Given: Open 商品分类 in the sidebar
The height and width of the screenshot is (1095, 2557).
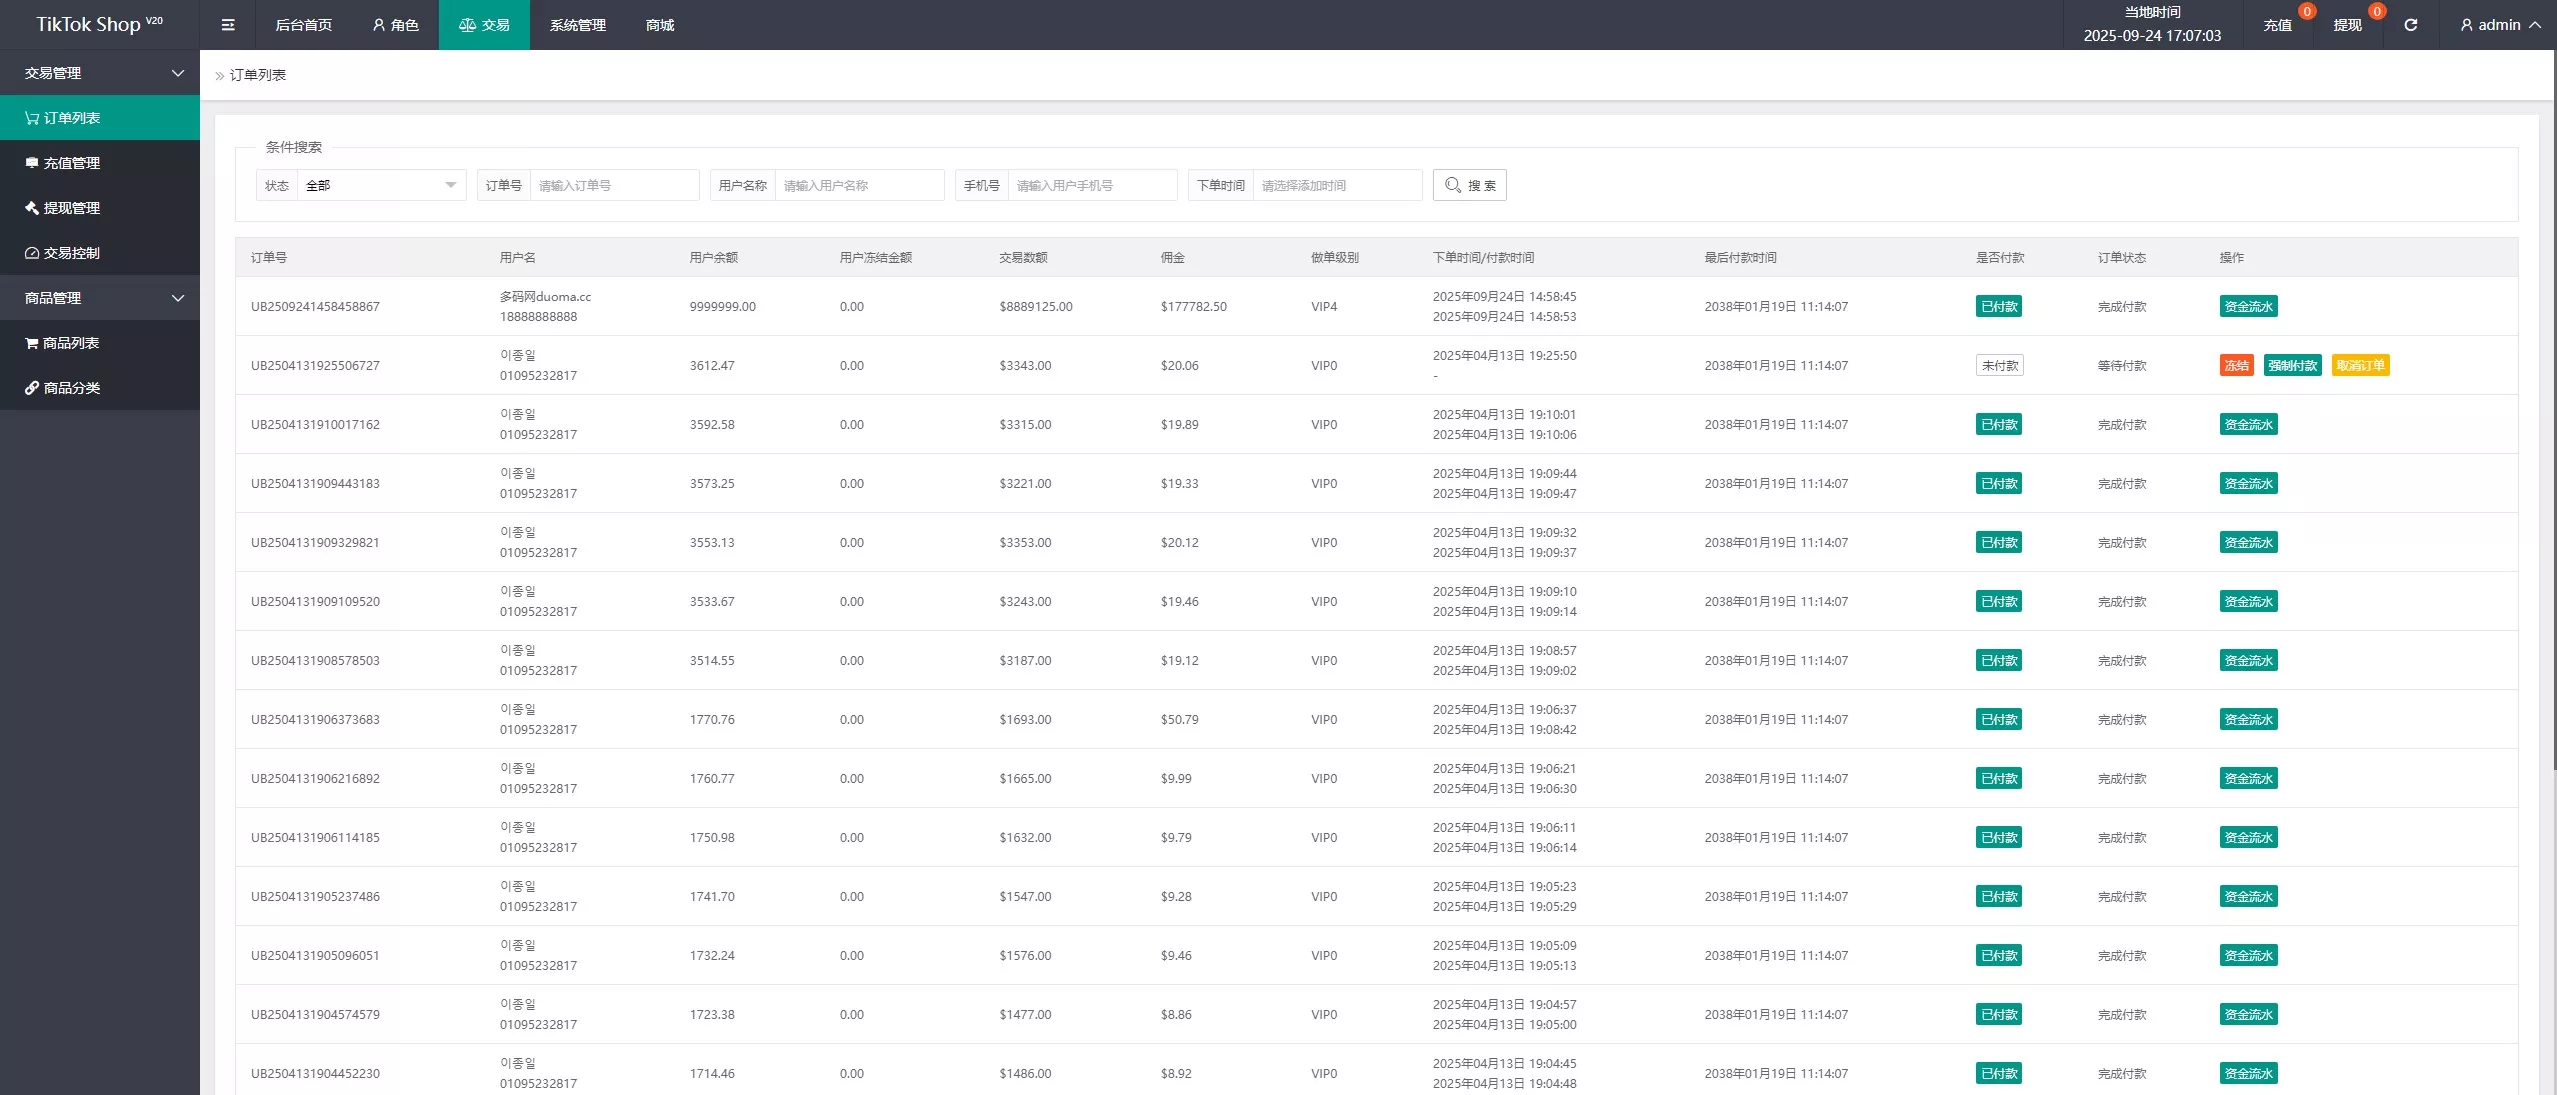Looking at the screenshot, I should pos(72,388).
